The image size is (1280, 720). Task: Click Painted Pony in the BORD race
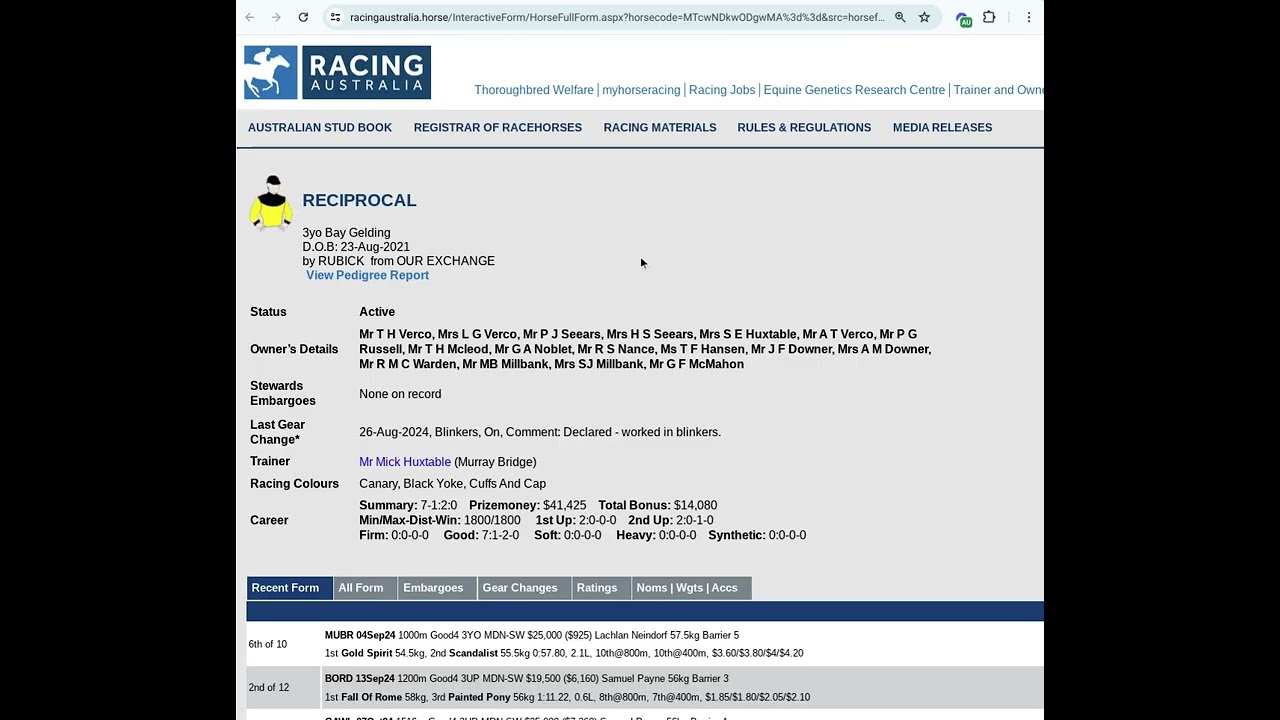tap(479, 697)
